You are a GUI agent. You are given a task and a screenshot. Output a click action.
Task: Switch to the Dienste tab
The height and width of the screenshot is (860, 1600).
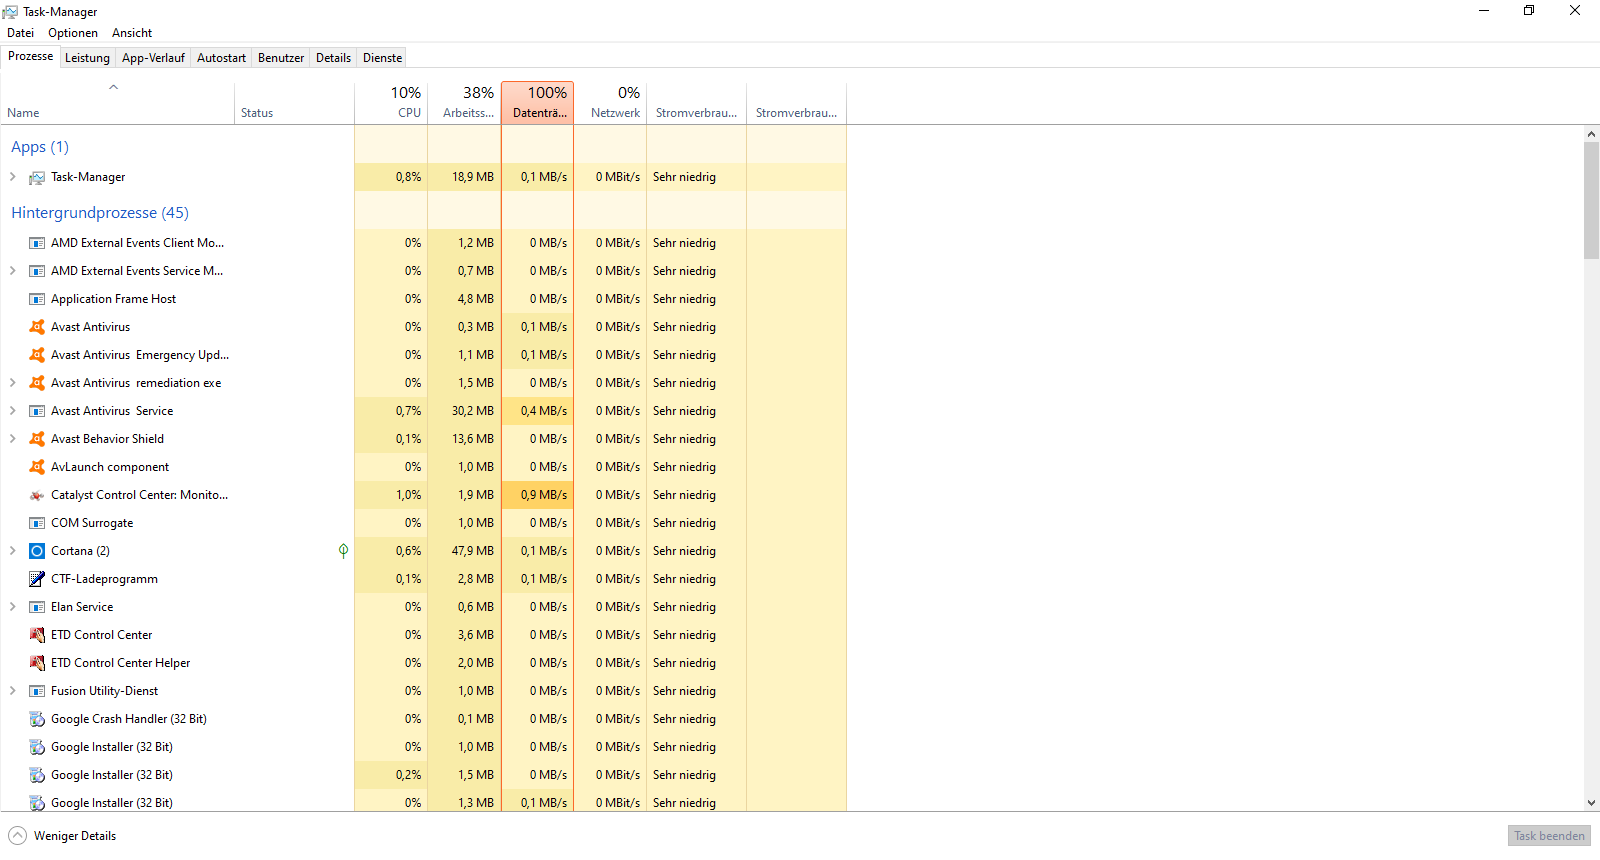pos(382,58)
